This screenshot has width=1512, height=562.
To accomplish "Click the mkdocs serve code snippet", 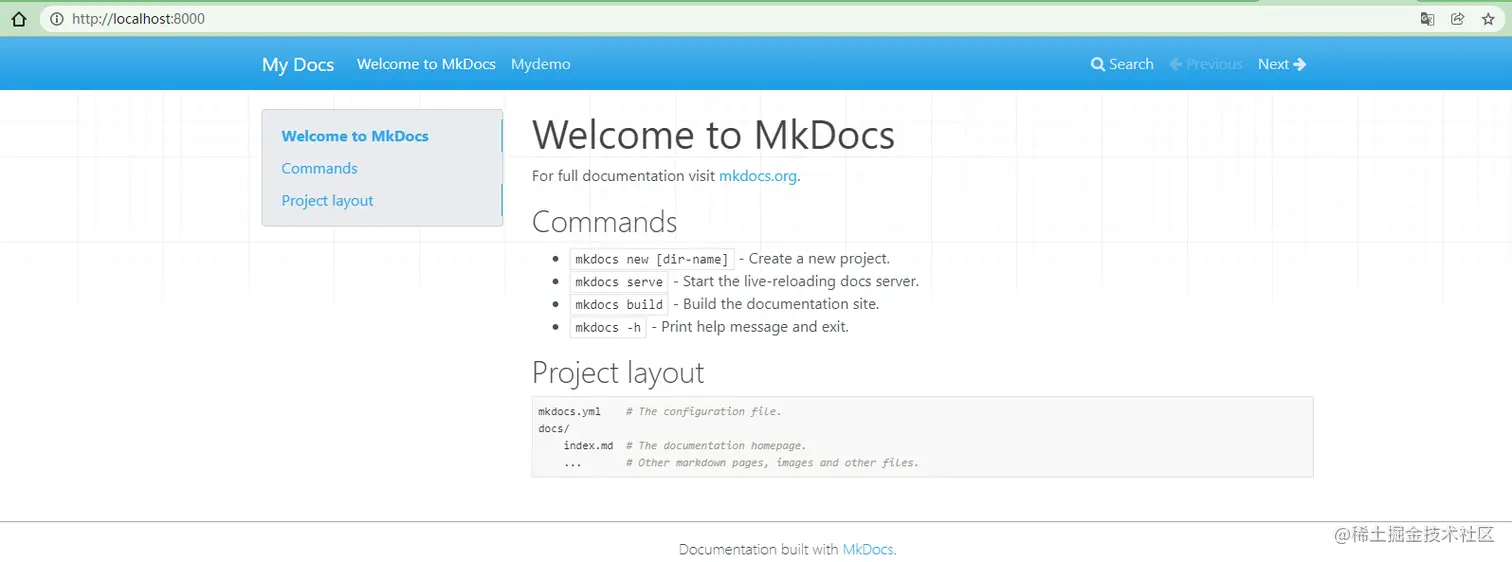I will point(619,282).
